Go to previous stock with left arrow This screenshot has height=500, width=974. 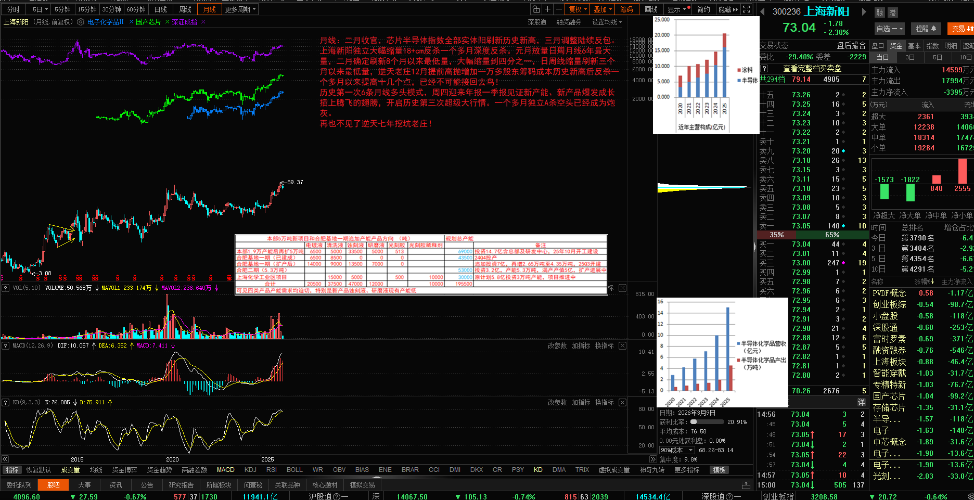[x=762, y=12]
